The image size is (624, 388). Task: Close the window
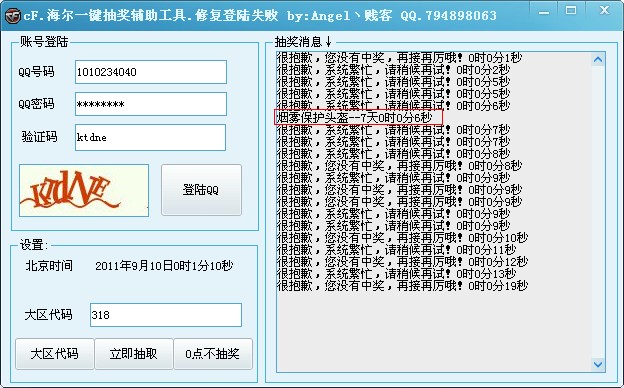[x=604, y=11]
